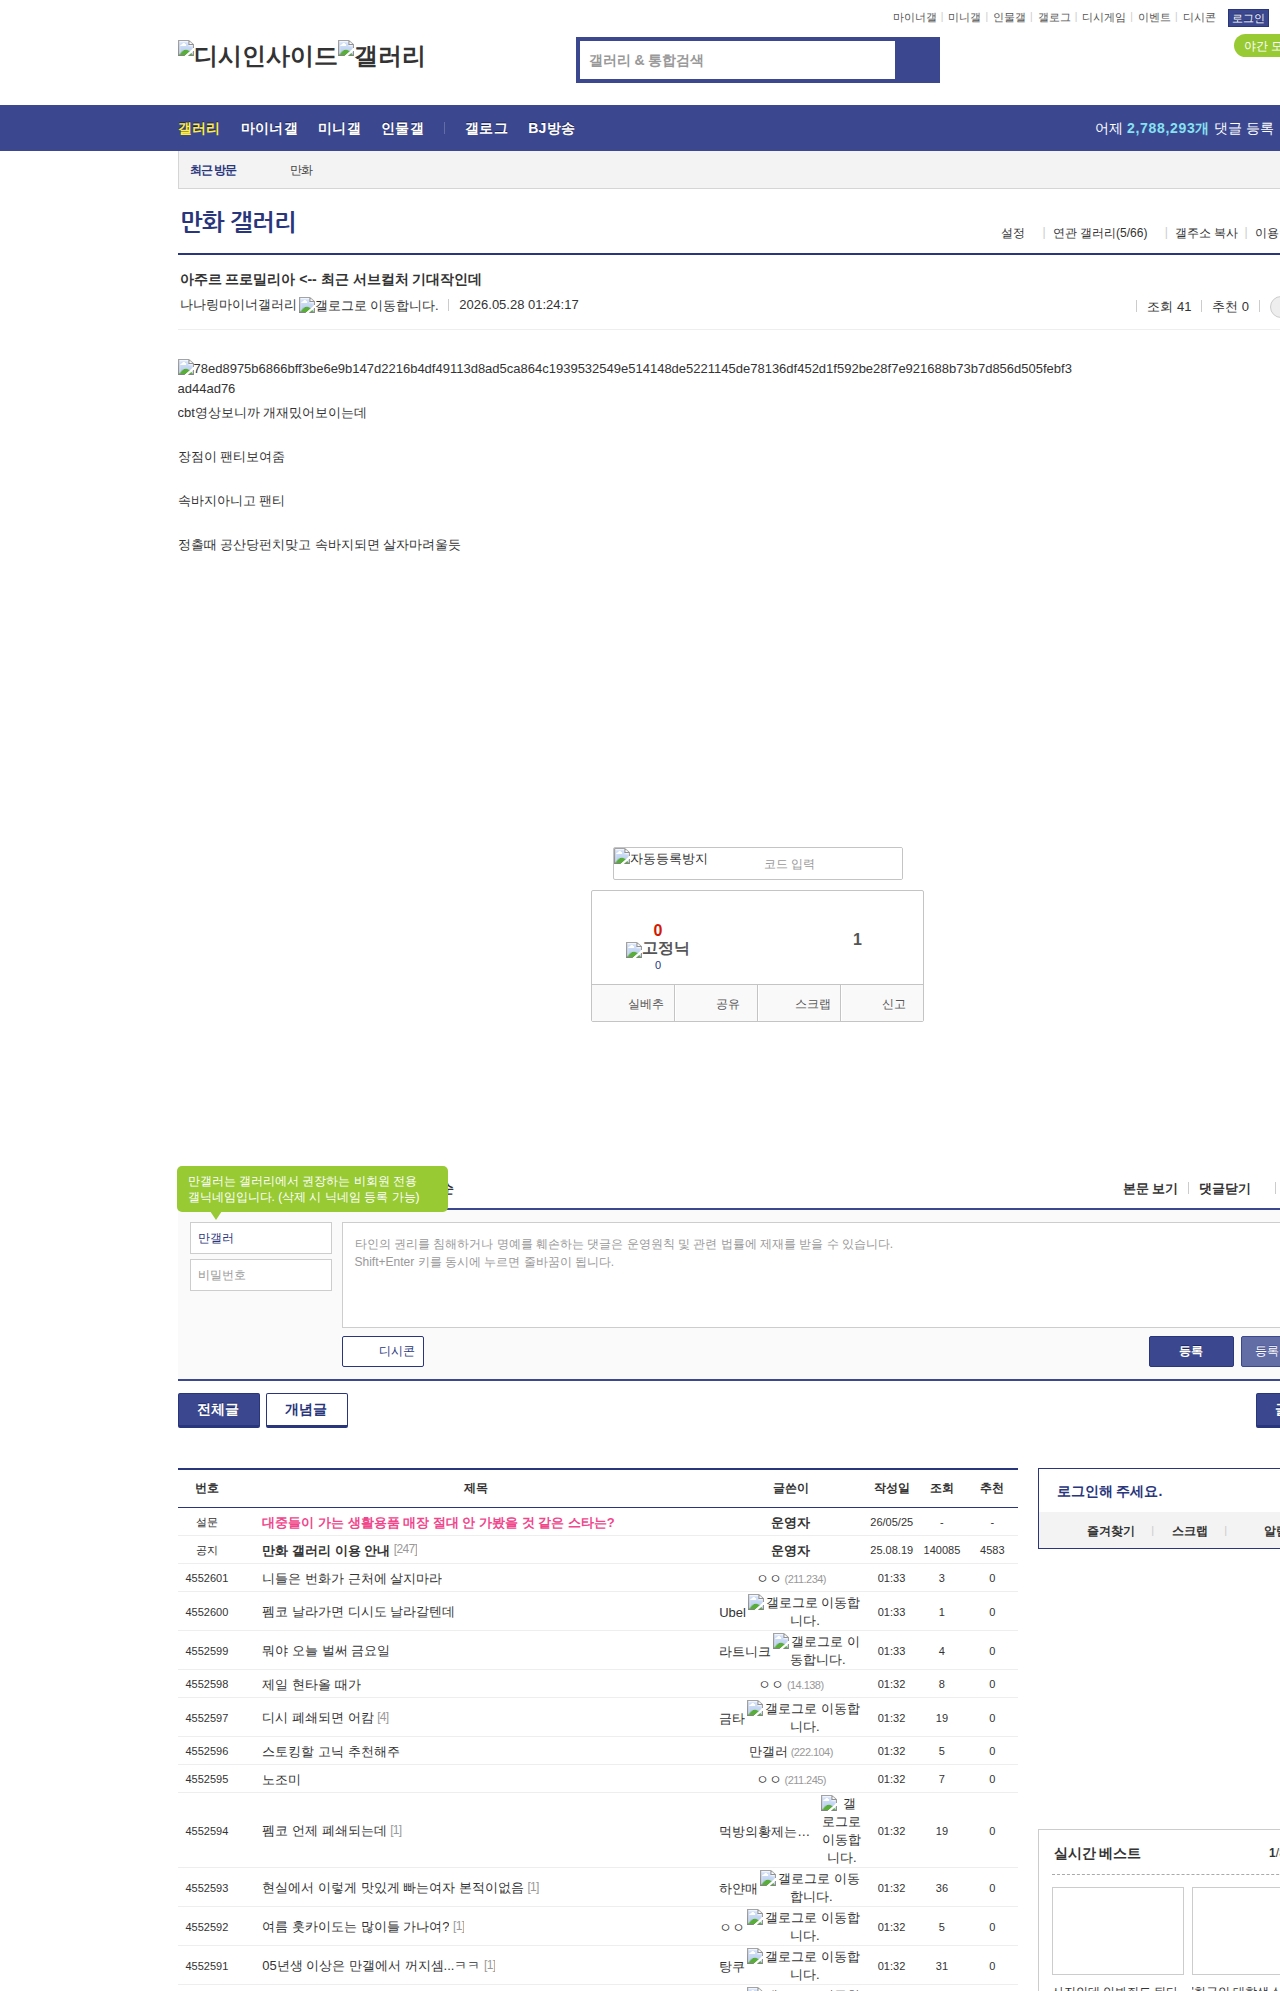
Task: Click the 자동등록방지 captcha image
Action: [x=661, y=859]
